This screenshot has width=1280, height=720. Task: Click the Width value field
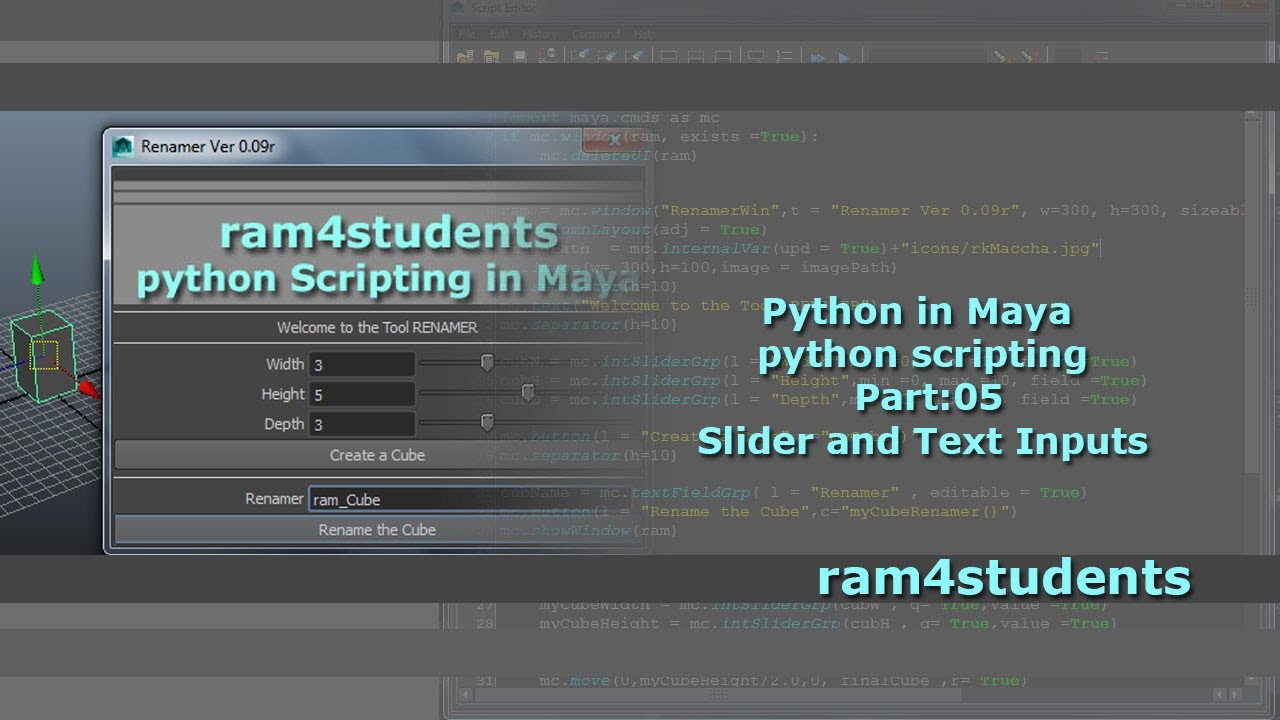tap(361, 365)
